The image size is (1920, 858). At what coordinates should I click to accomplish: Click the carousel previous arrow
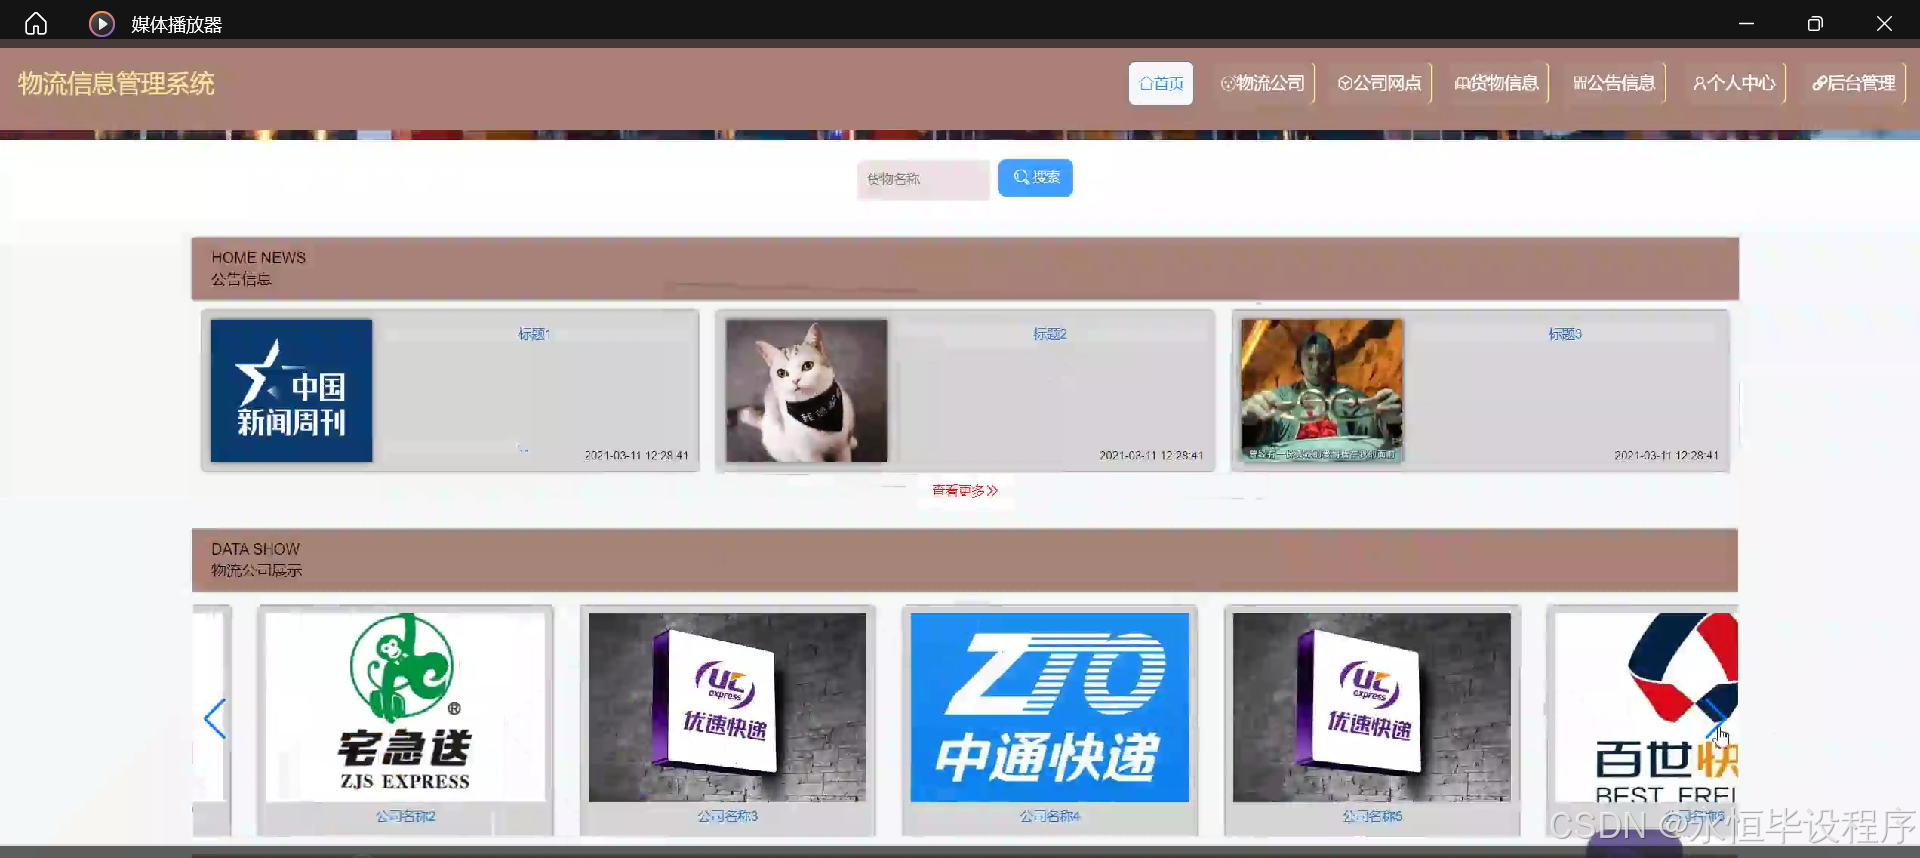(215, 718)
